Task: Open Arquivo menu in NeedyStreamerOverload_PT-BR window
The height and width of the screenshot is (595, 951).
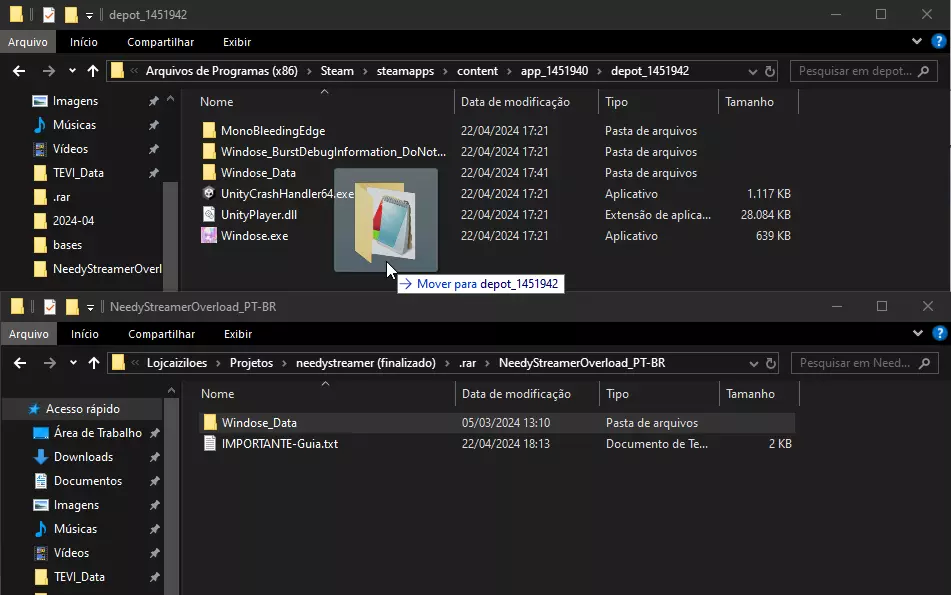Action: (x=29, y=334)
